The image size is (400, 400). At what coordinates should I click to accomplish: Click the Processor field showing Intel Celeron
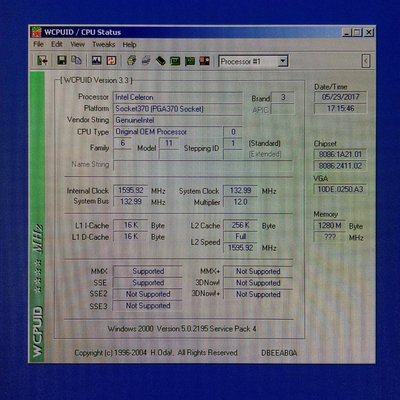pyautogui.click(x=177, y=97)
